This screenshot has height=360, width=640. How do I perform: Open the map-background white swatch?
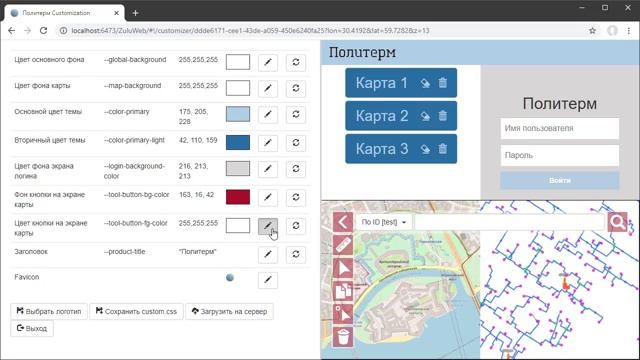coord(238,88)
